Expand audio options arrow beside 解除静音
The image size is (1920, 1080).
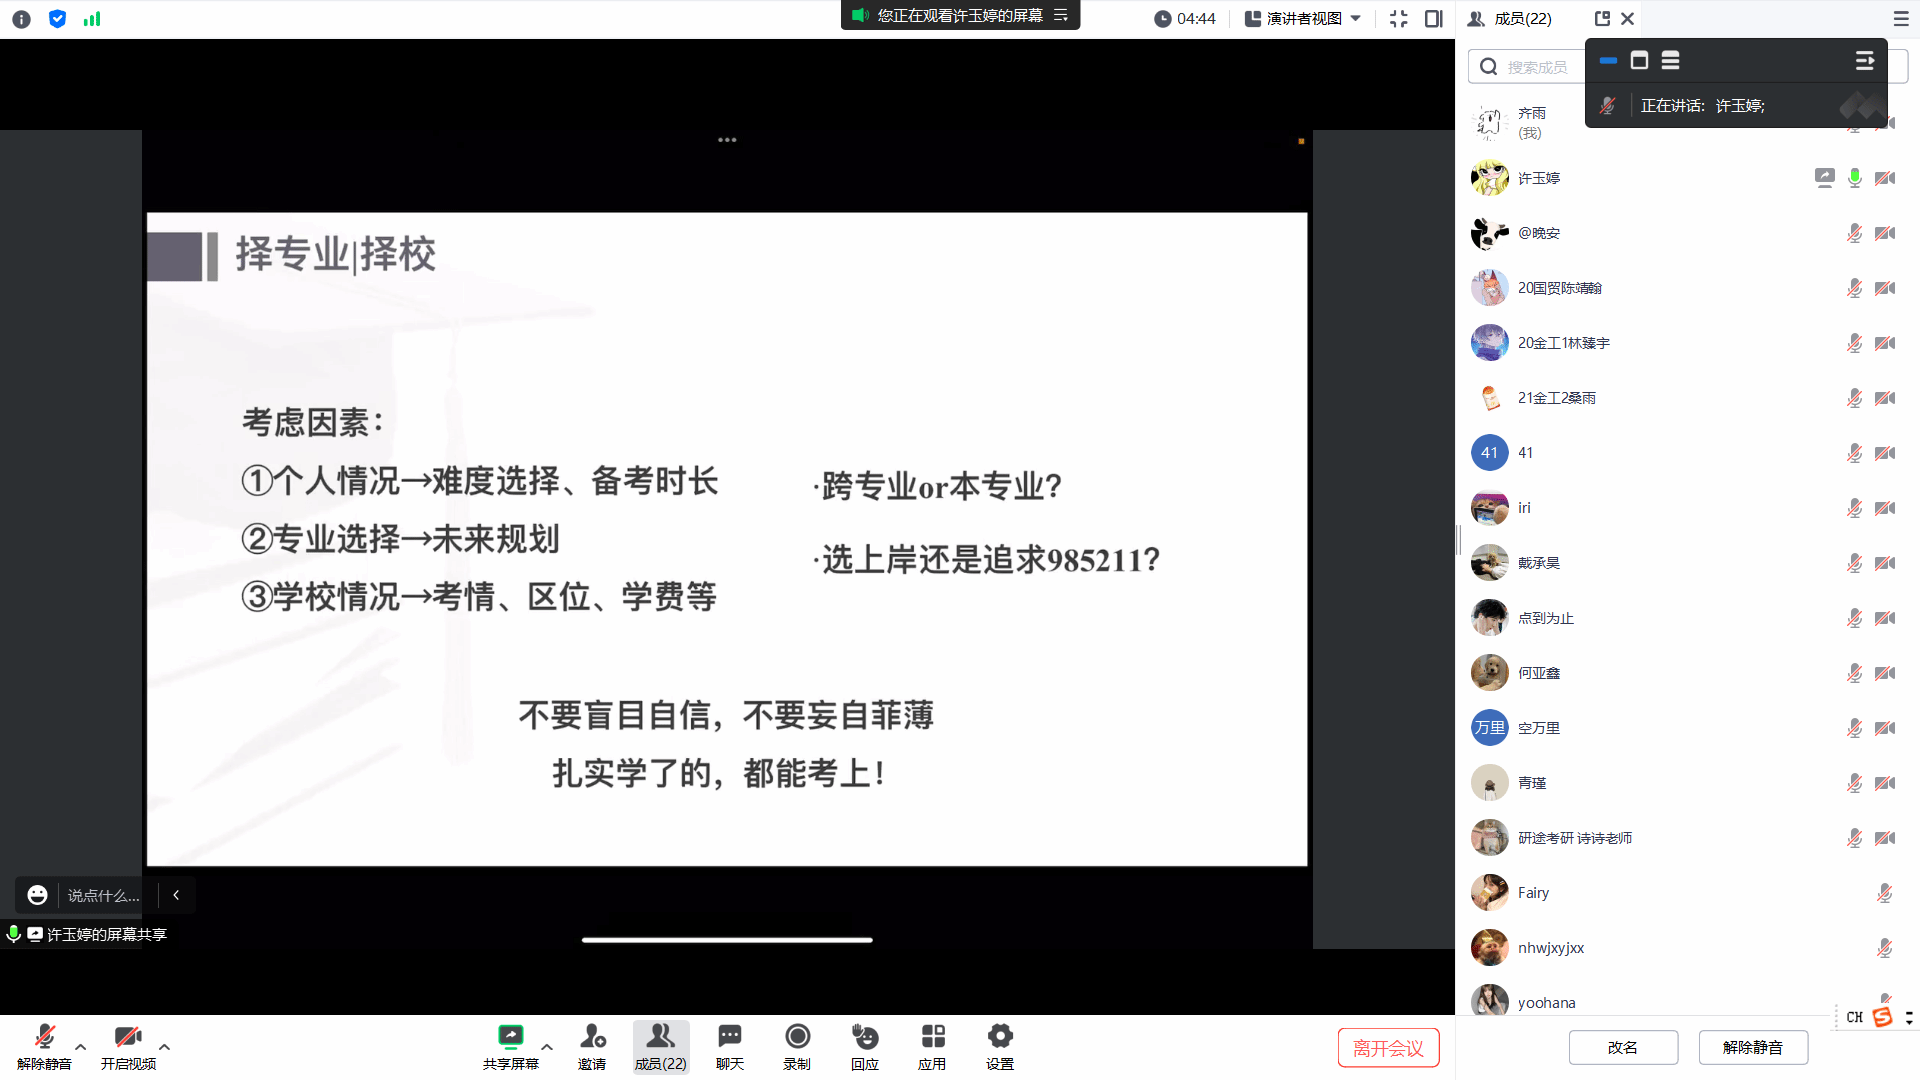pos(81,1047)
